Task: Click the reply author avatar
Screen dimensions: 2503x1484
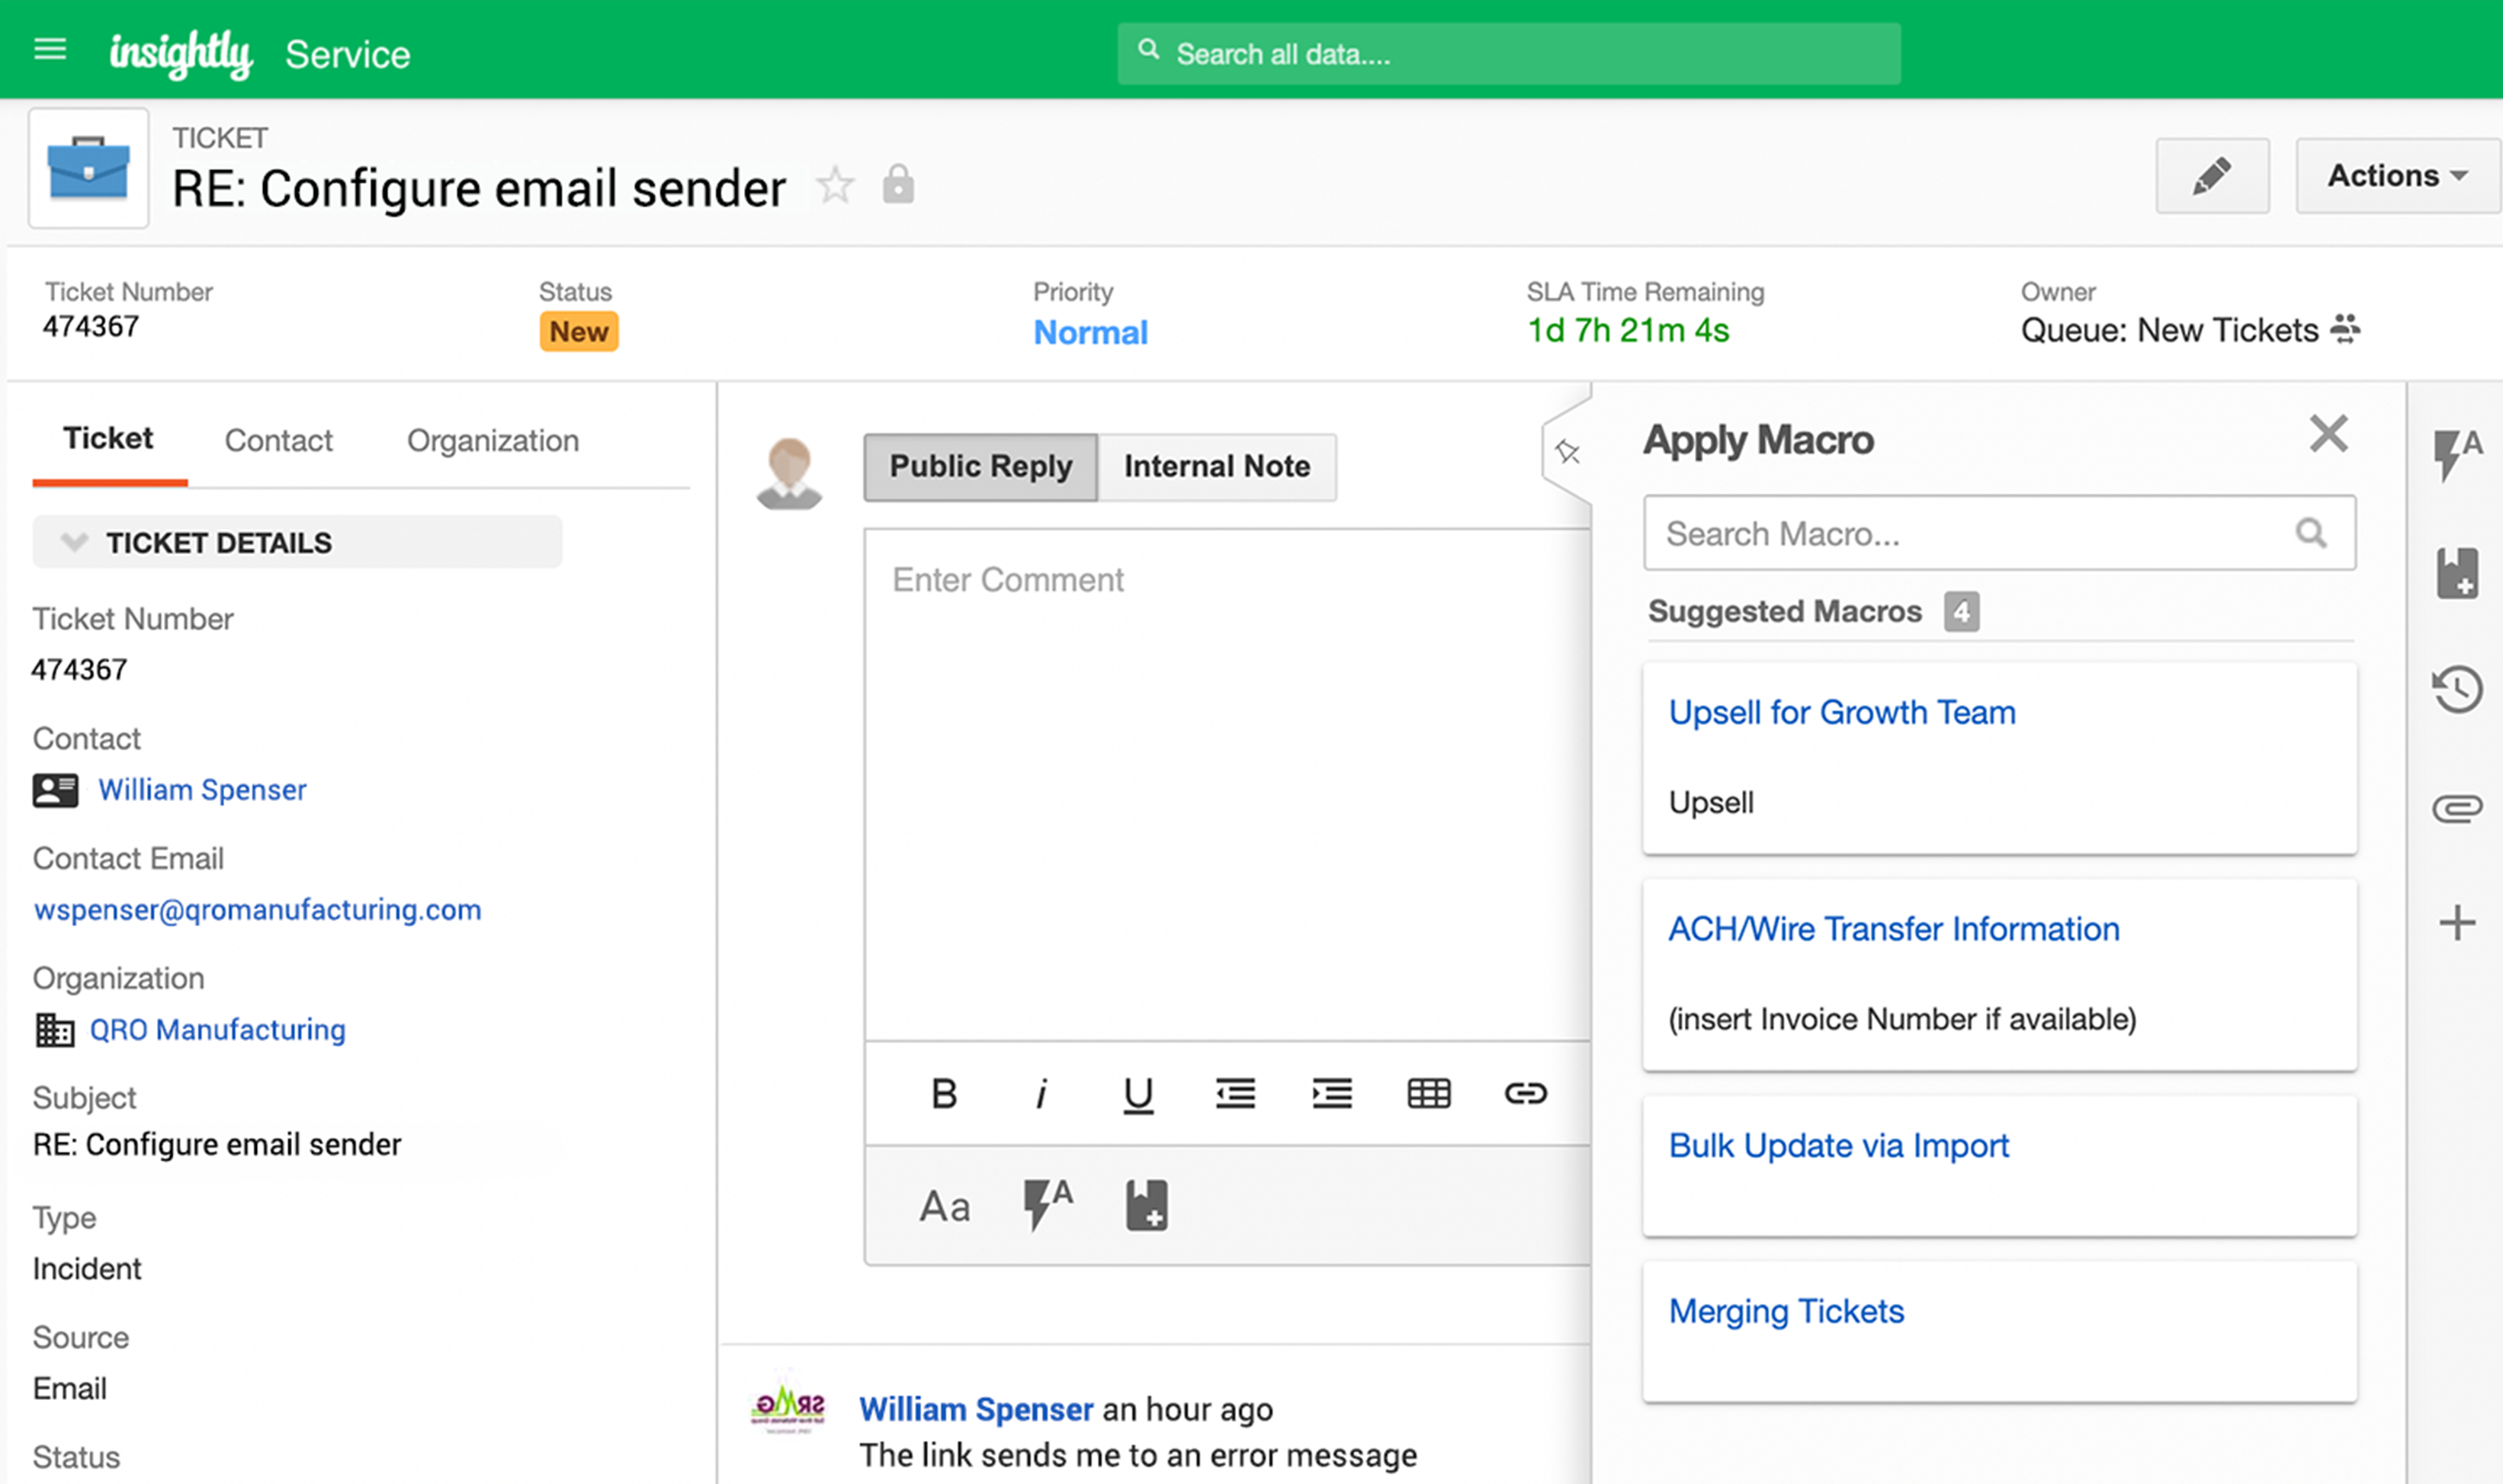Action: 789,472
